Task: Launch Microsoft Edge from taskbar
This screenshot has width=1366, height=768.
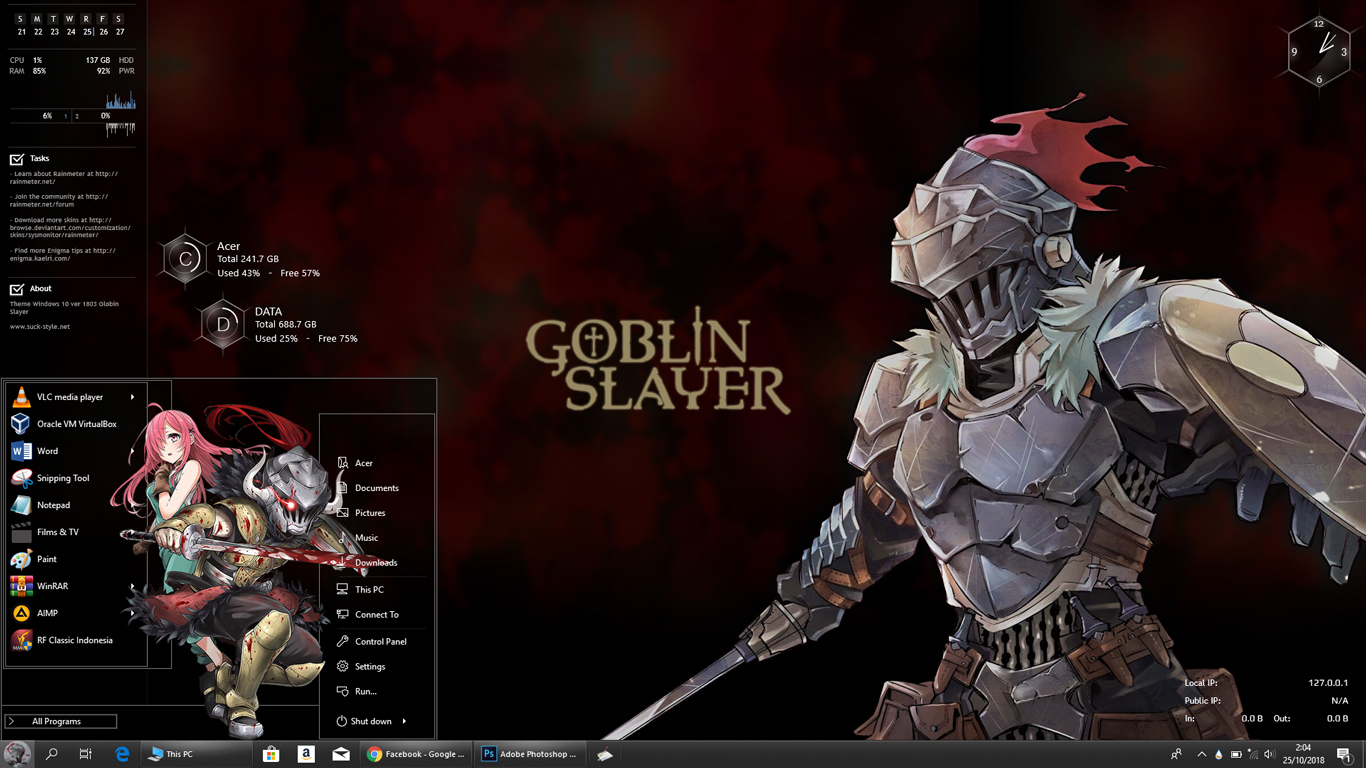Action: (x=122, y=754)
